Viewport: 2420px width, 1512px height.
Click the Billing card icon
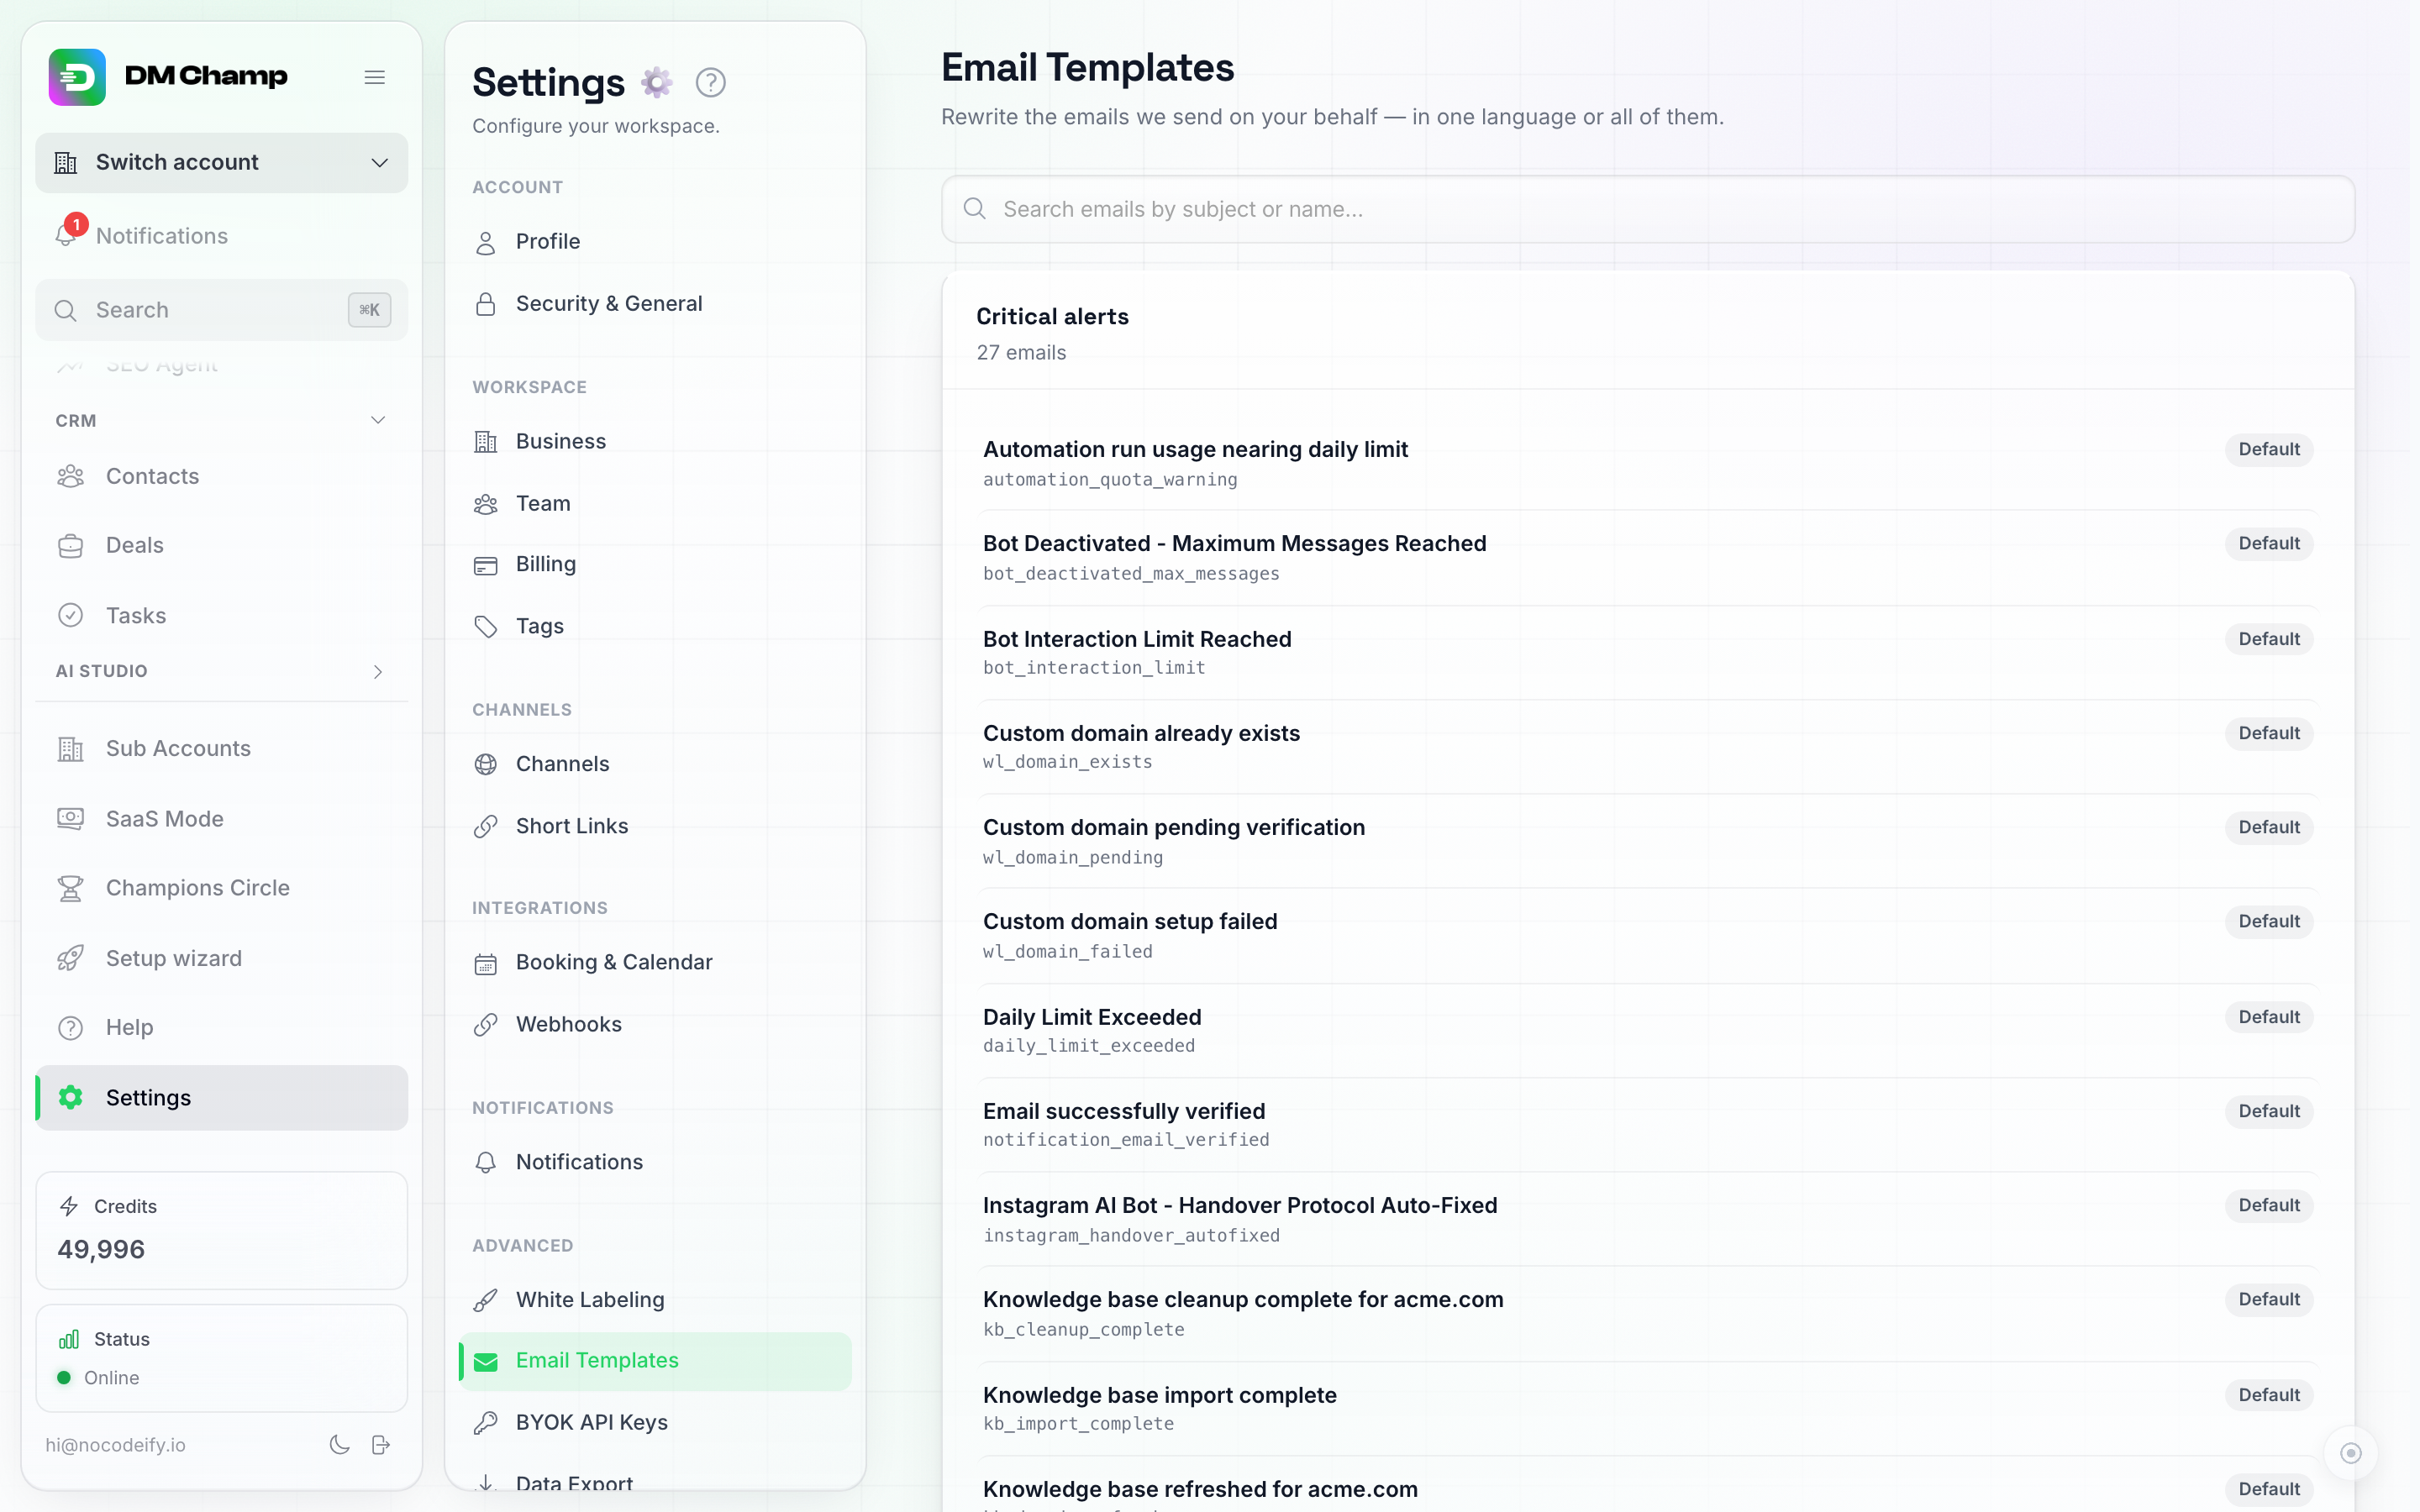tap(485, 565)
